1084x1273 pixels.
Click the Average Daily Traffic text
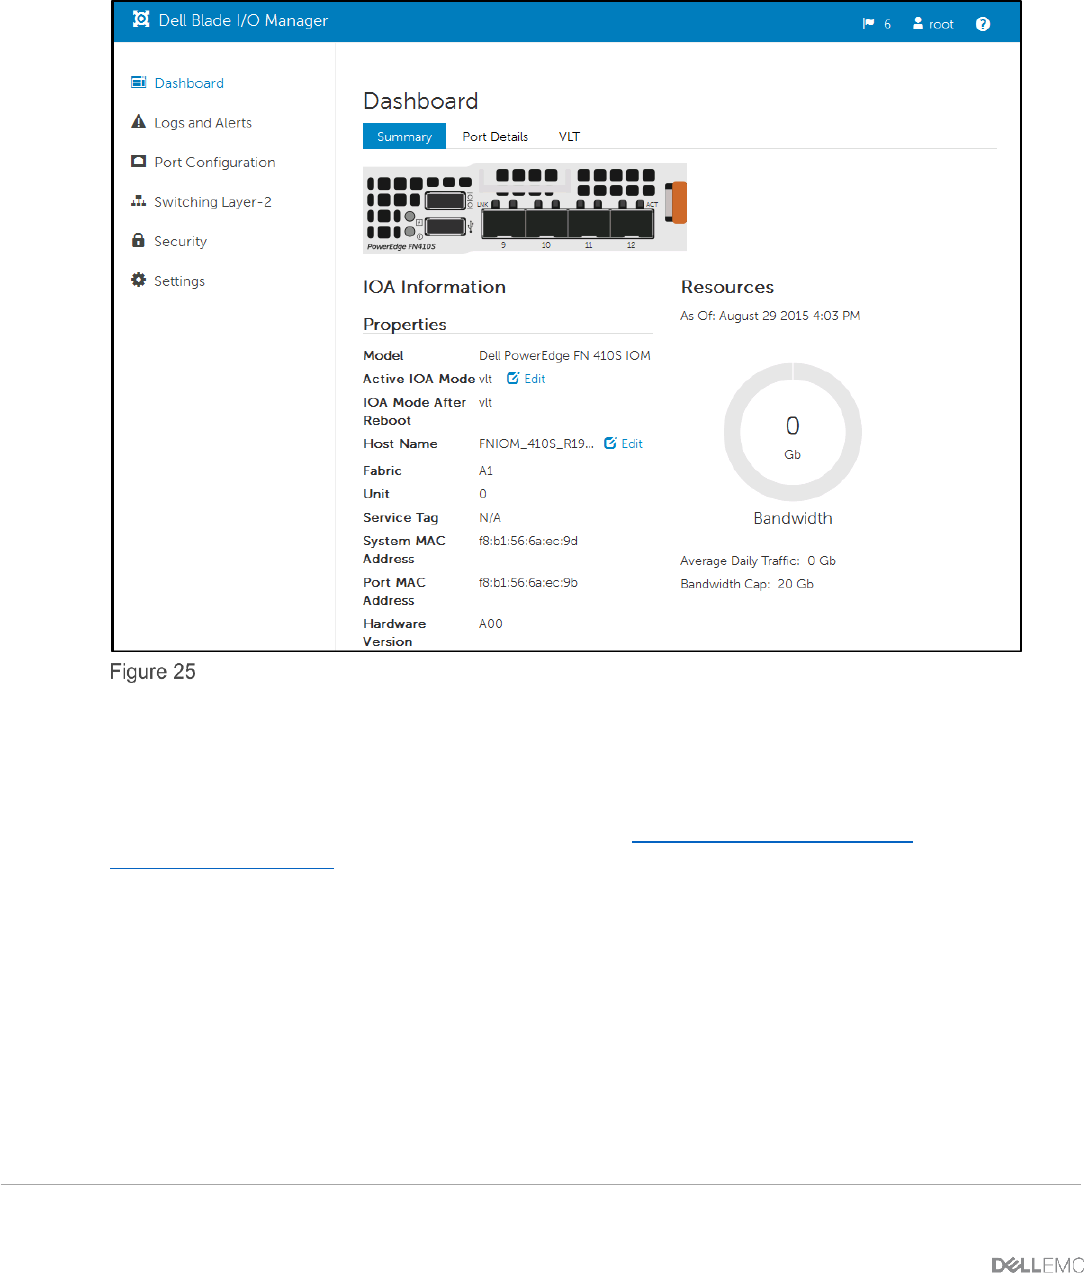(758, 561)
